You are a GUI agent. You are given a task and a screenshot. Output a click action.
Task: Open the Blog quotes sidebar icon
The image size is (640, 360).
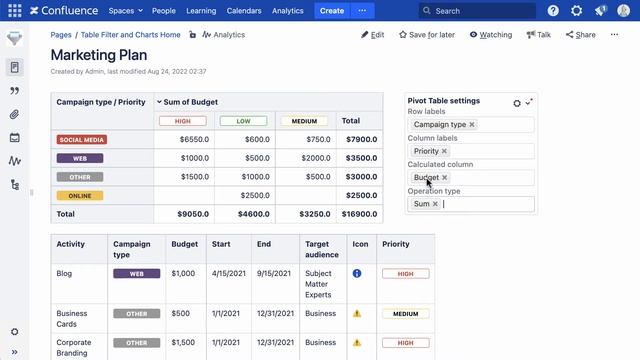pos(15,91)
